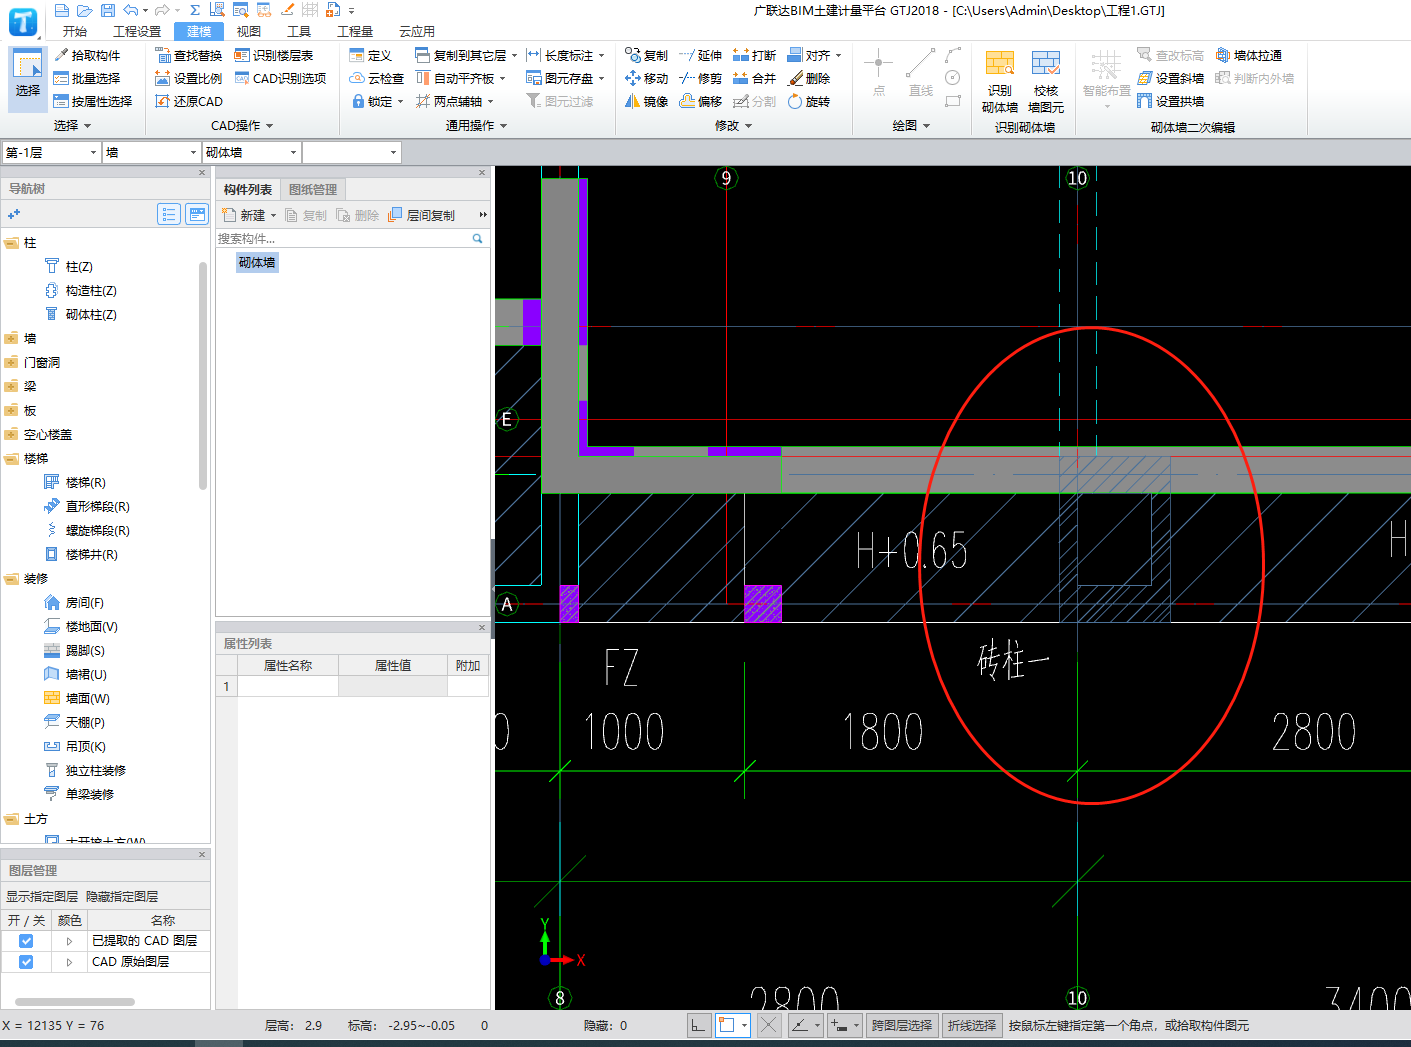Image resolution: width=1411 pixels, height=1047 pixels.
Task: Click 层间复制 button
Action: click(x=422, y=215)
